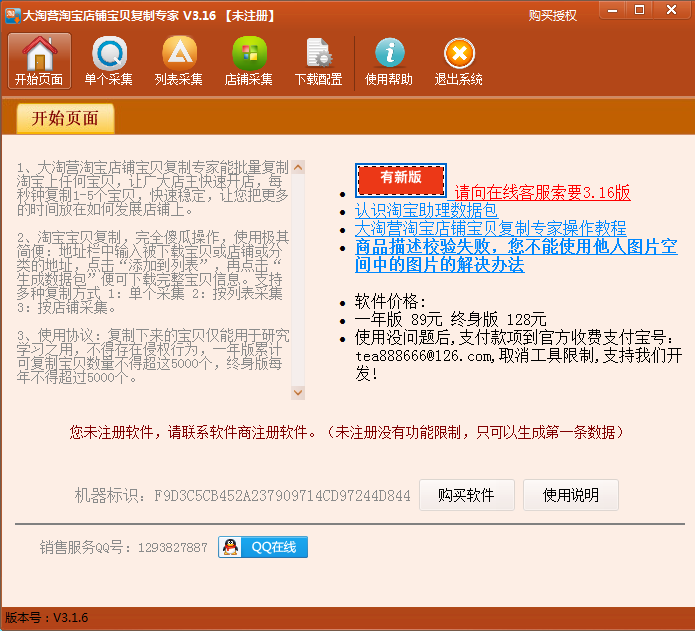Click the red 有新版 button
The height and width of the screenshot is (631, 695).
tap(400, 179)
